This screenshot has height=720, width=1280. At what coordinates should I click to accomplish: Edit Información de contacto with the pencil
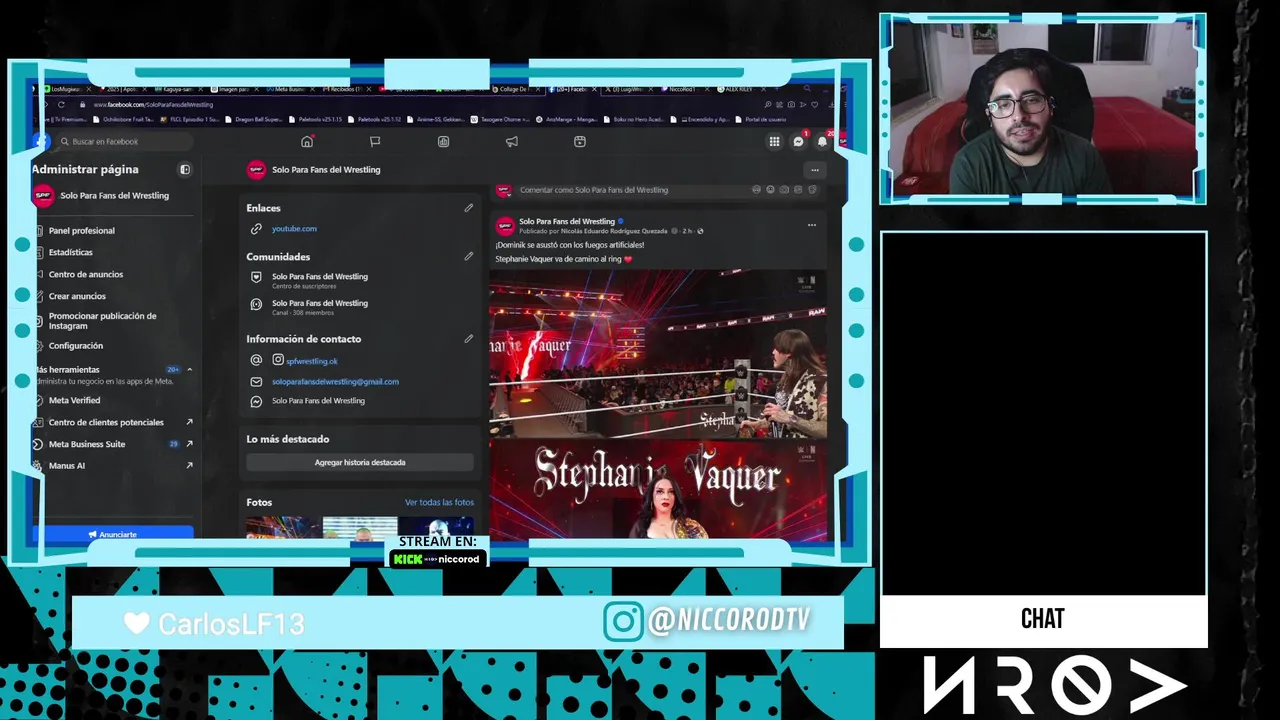pyautogui.click(x=468, y=339)
